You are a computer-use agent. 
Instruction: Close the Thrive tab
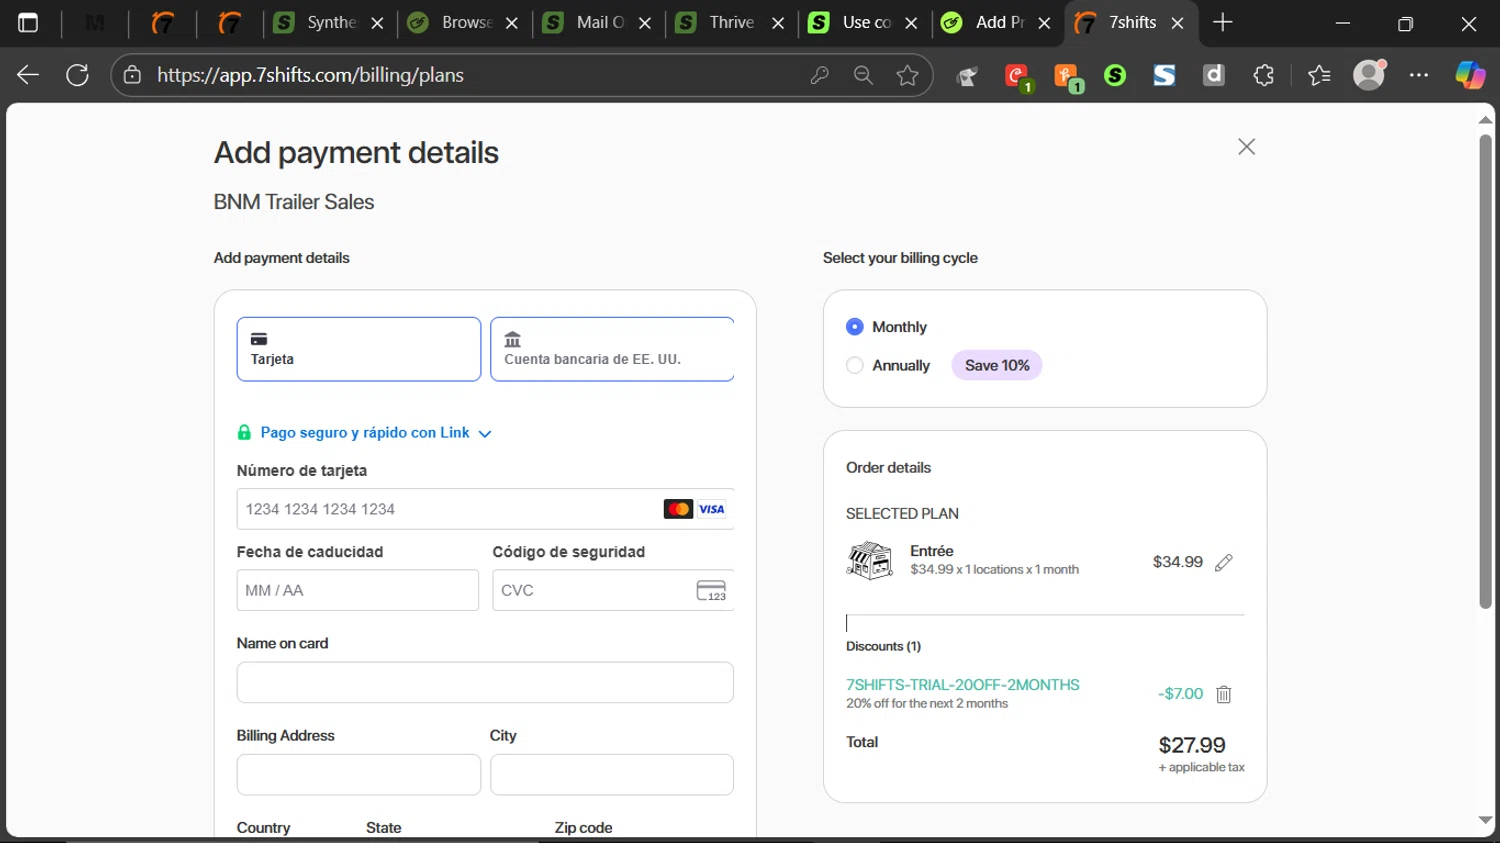(778, 23)
